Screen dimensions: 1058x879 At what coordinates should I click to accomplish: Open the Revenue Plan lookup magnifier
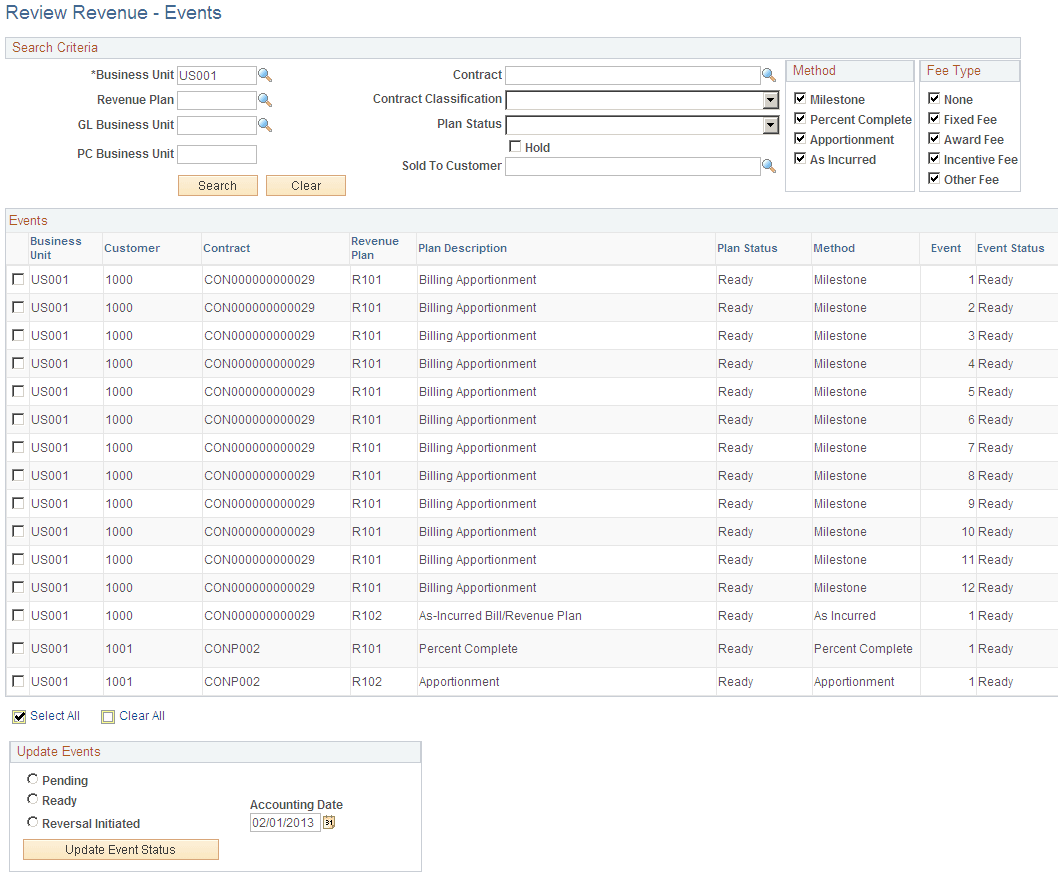pyautogui.click(x=265, y=99)
